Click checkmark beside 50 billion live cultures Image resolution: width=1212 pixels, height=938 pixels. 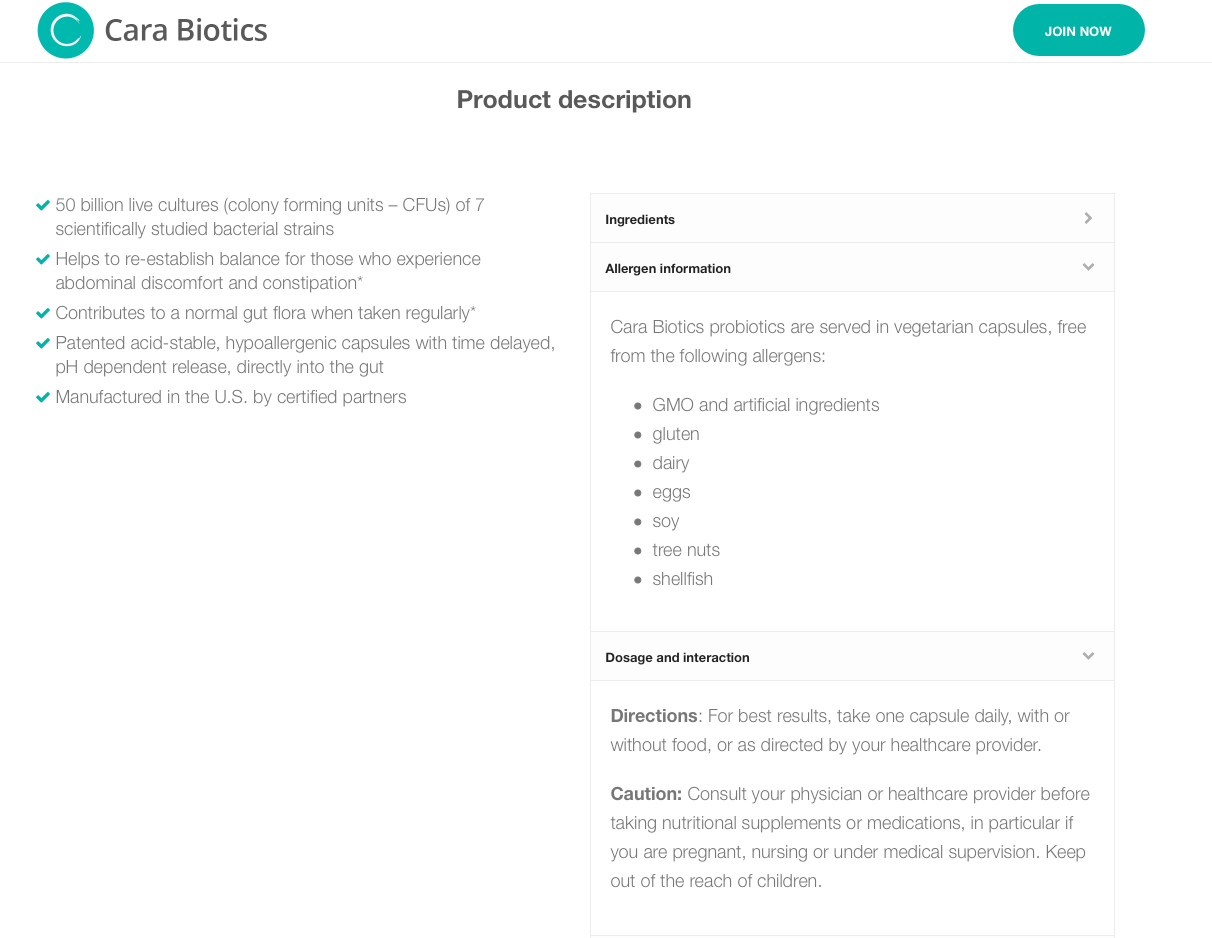(x=43, y=205)
